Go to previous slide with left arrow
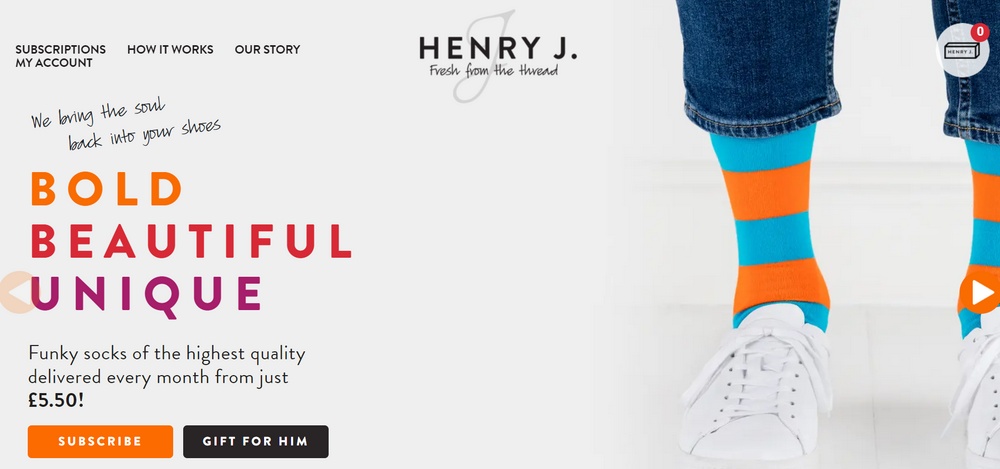The width and height of the screenshot is (1000, 469). [17, 292]
